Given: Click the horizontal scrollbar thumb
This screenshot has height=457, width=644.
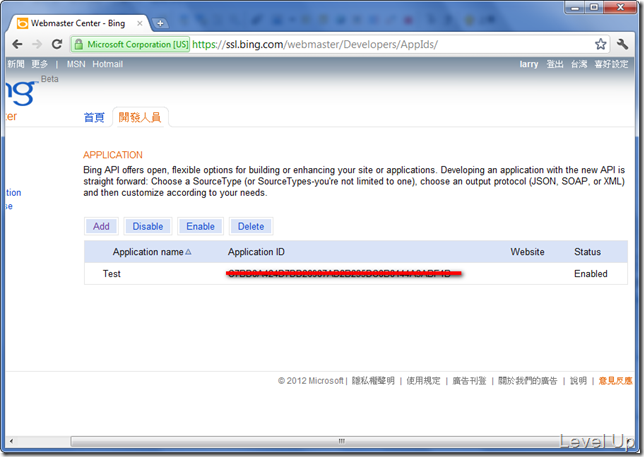Looking at the screenshot, I should (x=341, y=441).
